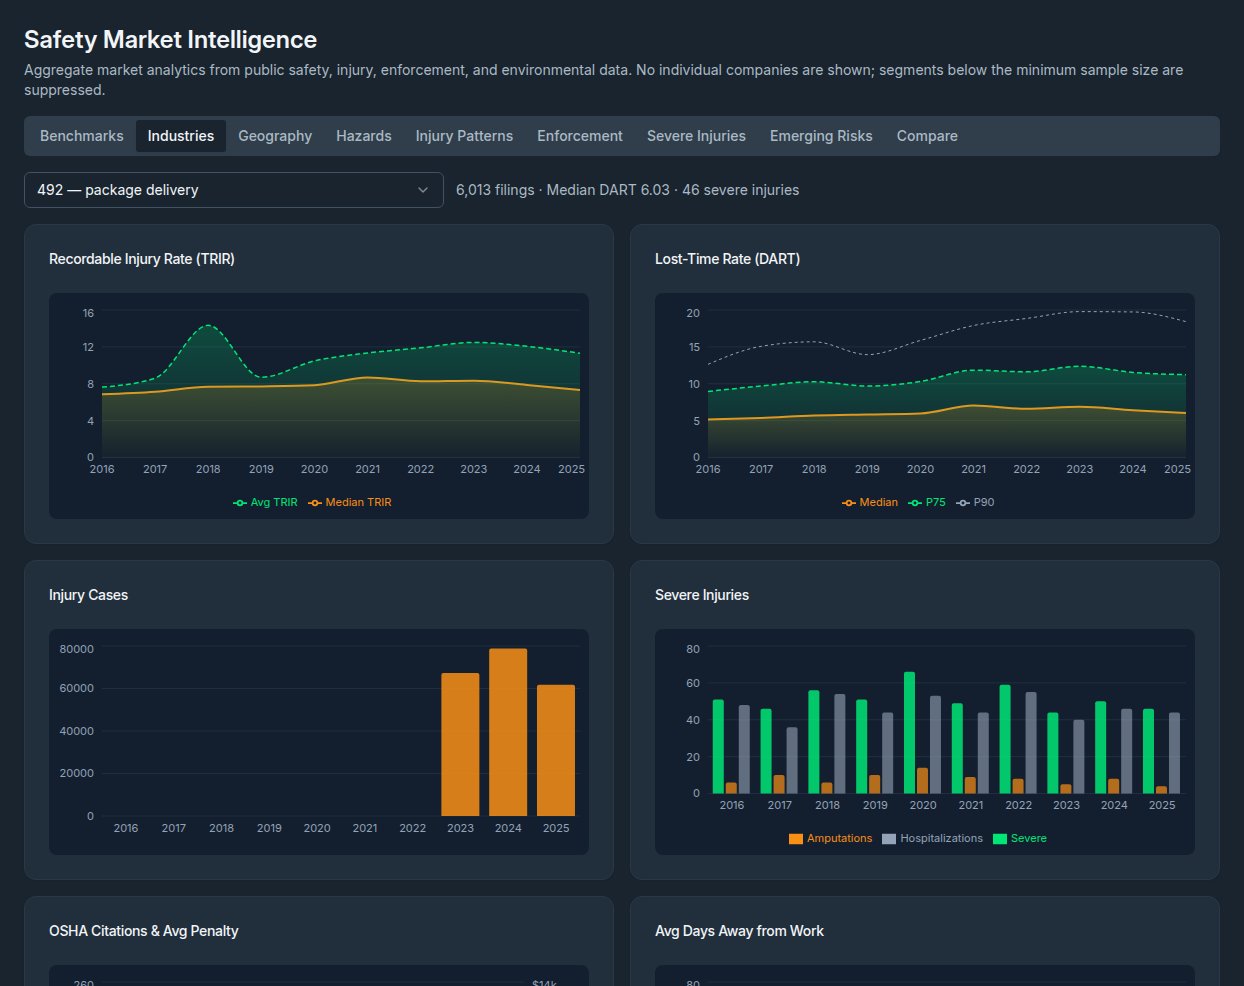Go to the Injury Patterns tab
This screenshot has height=986, width=1244.
click(x=464, y=136)
